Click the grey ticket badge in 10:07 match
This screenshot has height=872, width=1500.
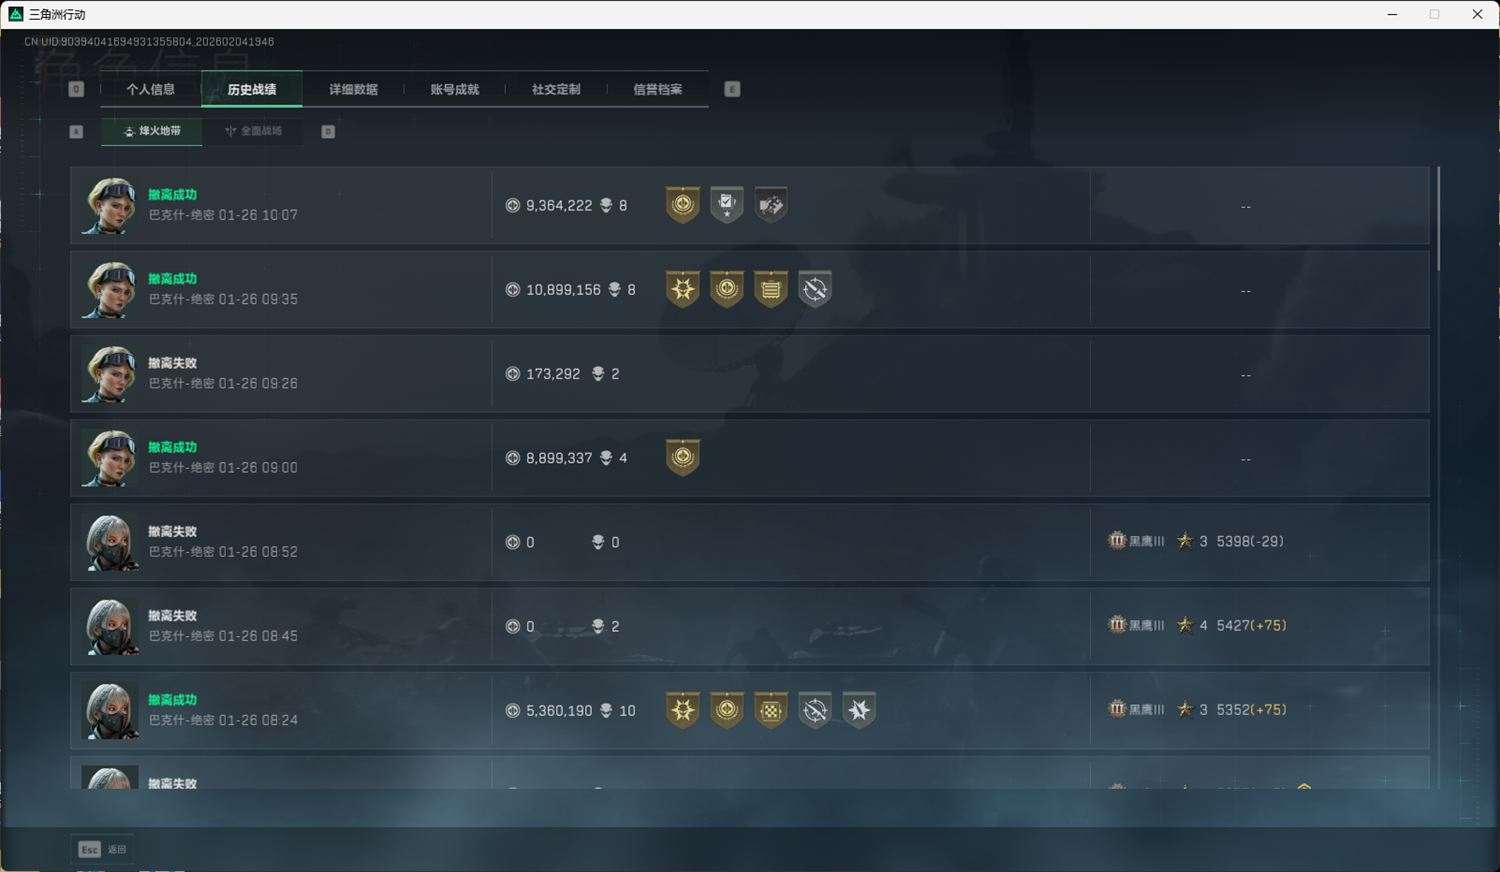point(771,205)
